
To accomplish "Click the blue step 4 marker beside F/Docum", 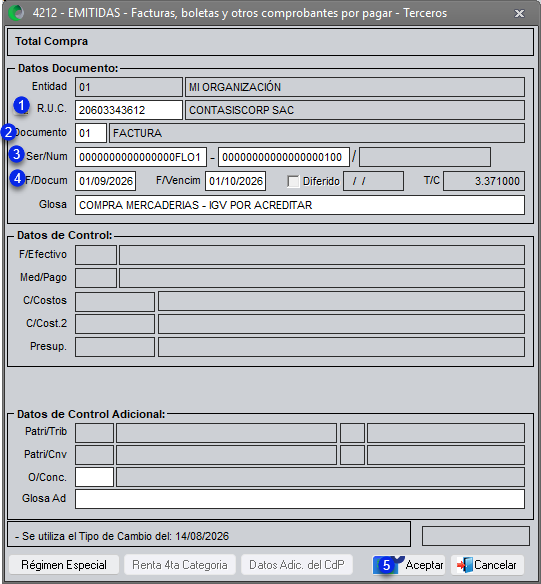I will 17,178.
